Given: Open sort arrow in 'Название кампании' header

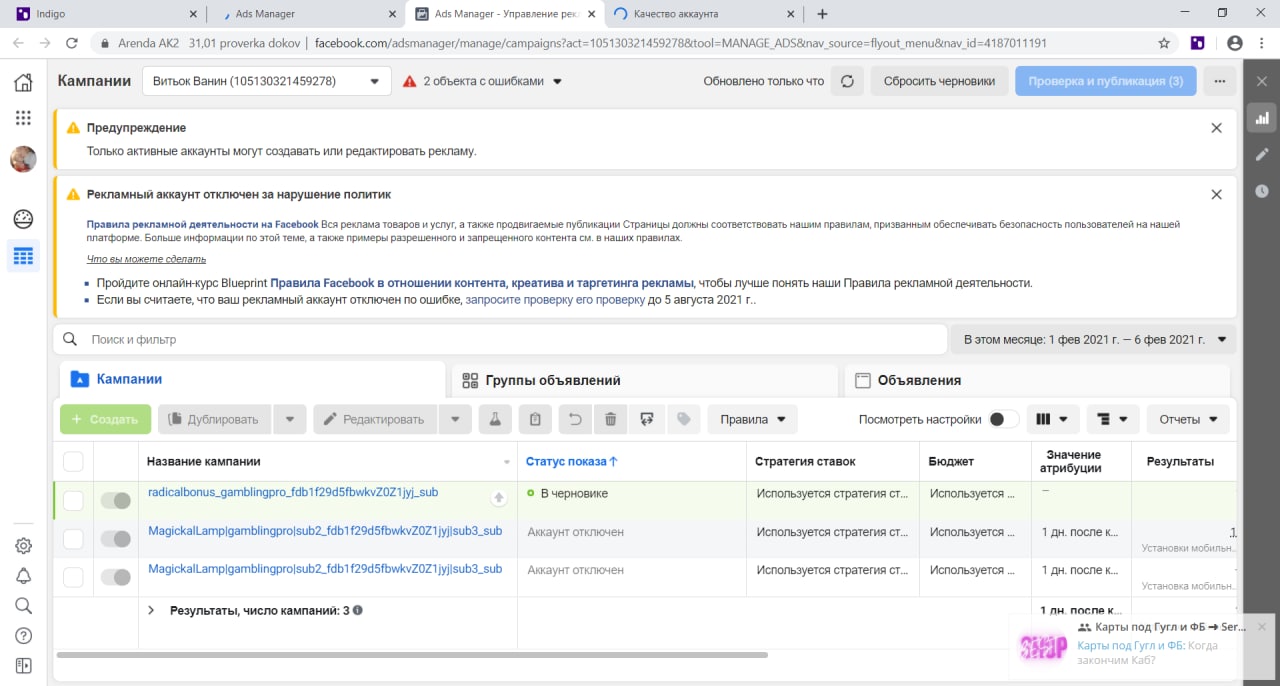Looking at the screenshot, I should [x=507, y=462].
